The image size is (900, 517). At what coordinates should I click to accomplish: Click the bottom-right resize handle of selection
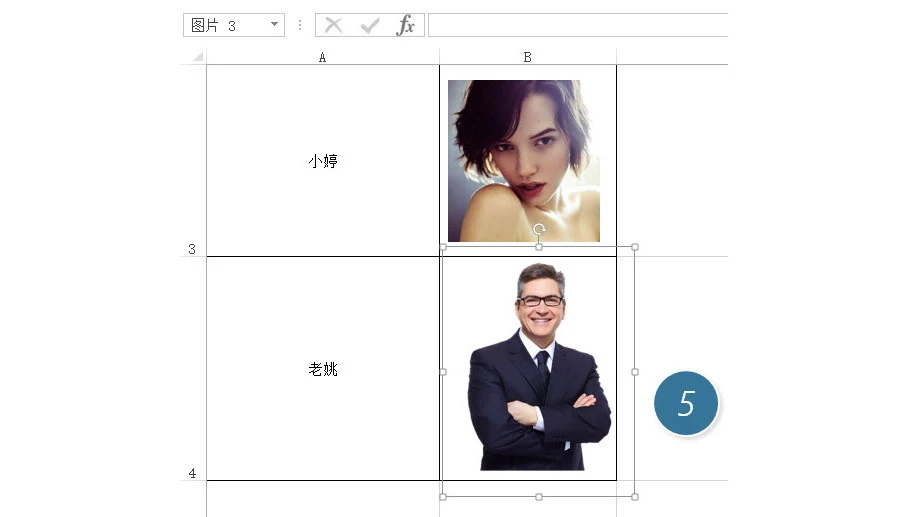(635, 497)
